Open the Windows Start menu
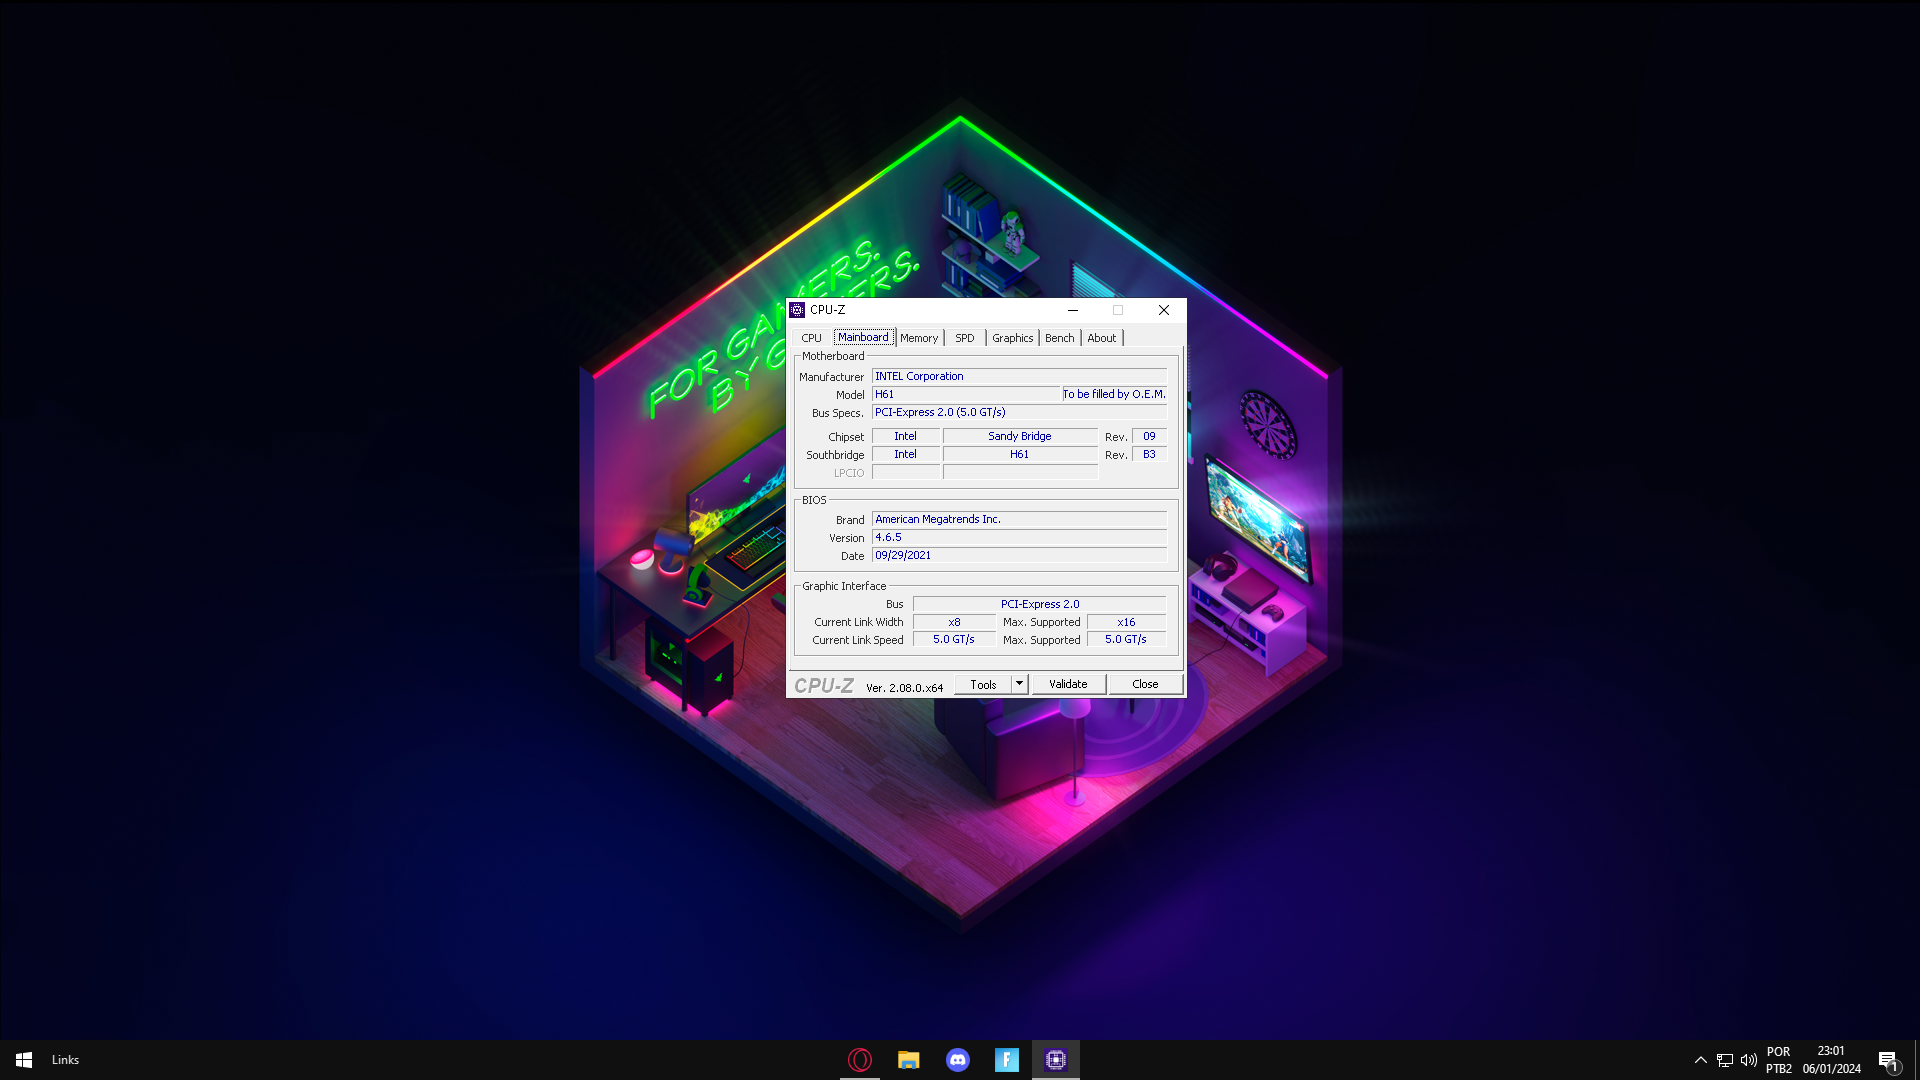Screen dimensions: 1920x1080 click(24, 1060)
